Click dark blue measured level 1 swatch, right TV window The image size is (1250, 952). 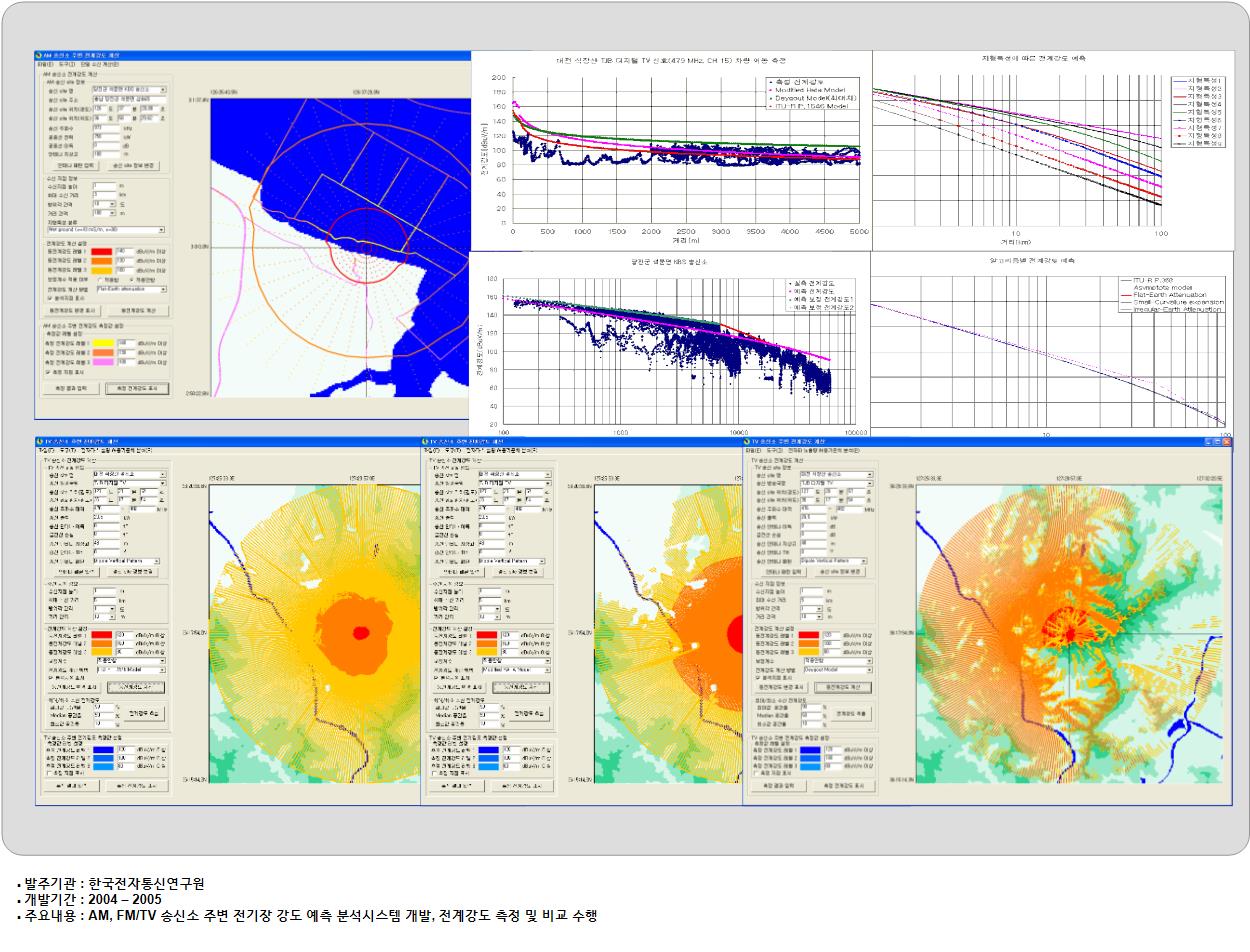[810, 750]
